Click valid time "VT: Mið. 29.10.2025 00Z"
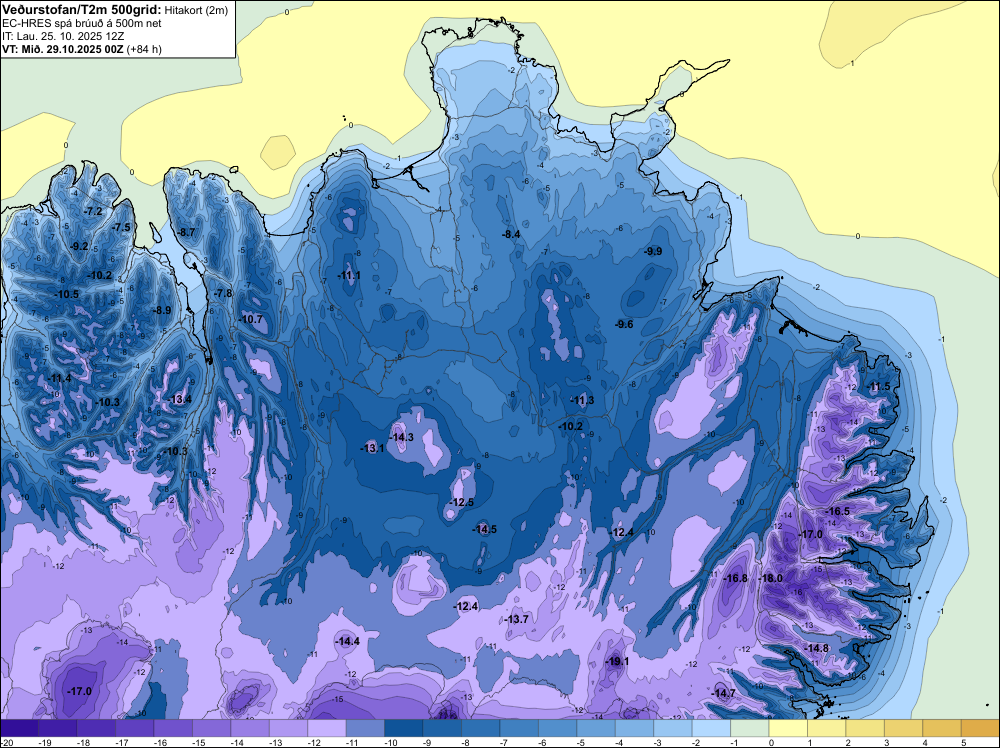This screenshot has width=1000, height=748. pyautogui.click(x=63, y=49)
